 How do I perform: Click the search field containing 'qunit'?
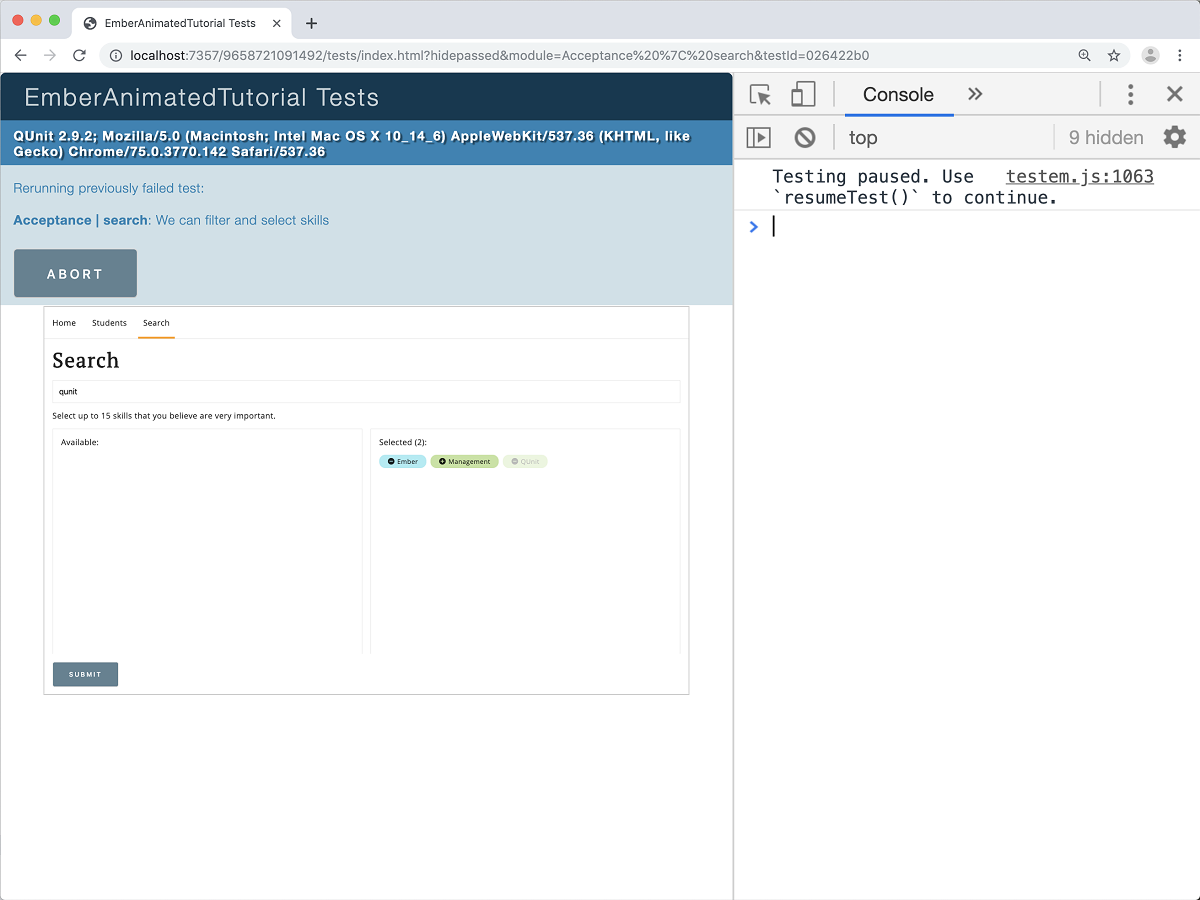366,391
